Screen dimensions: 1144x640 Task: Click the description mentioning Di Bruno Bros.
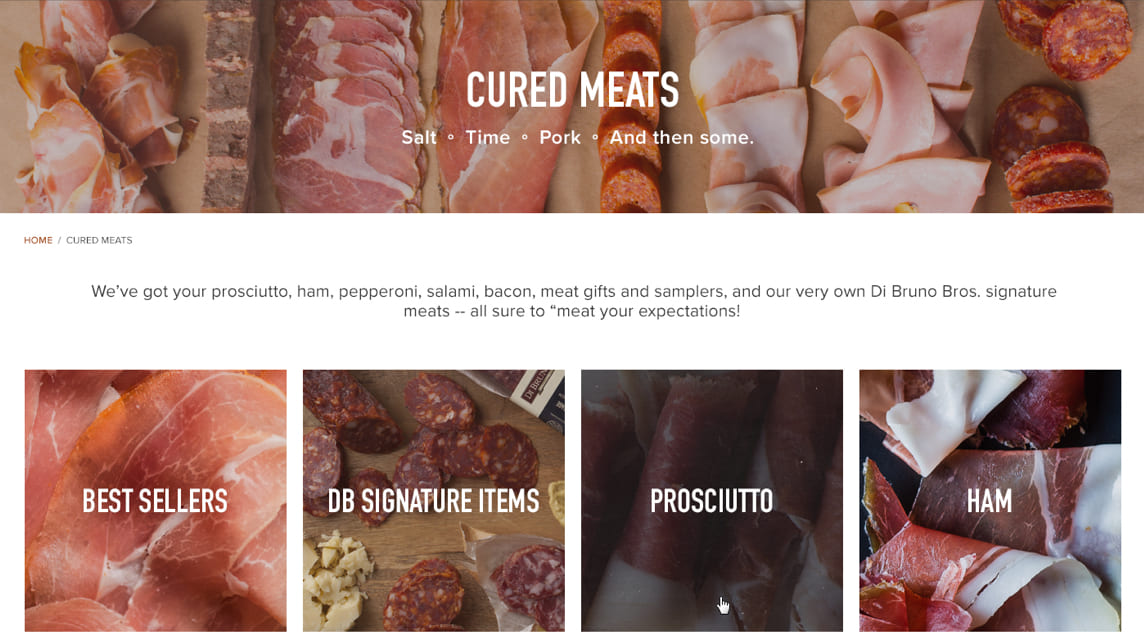tap(573, 301)
